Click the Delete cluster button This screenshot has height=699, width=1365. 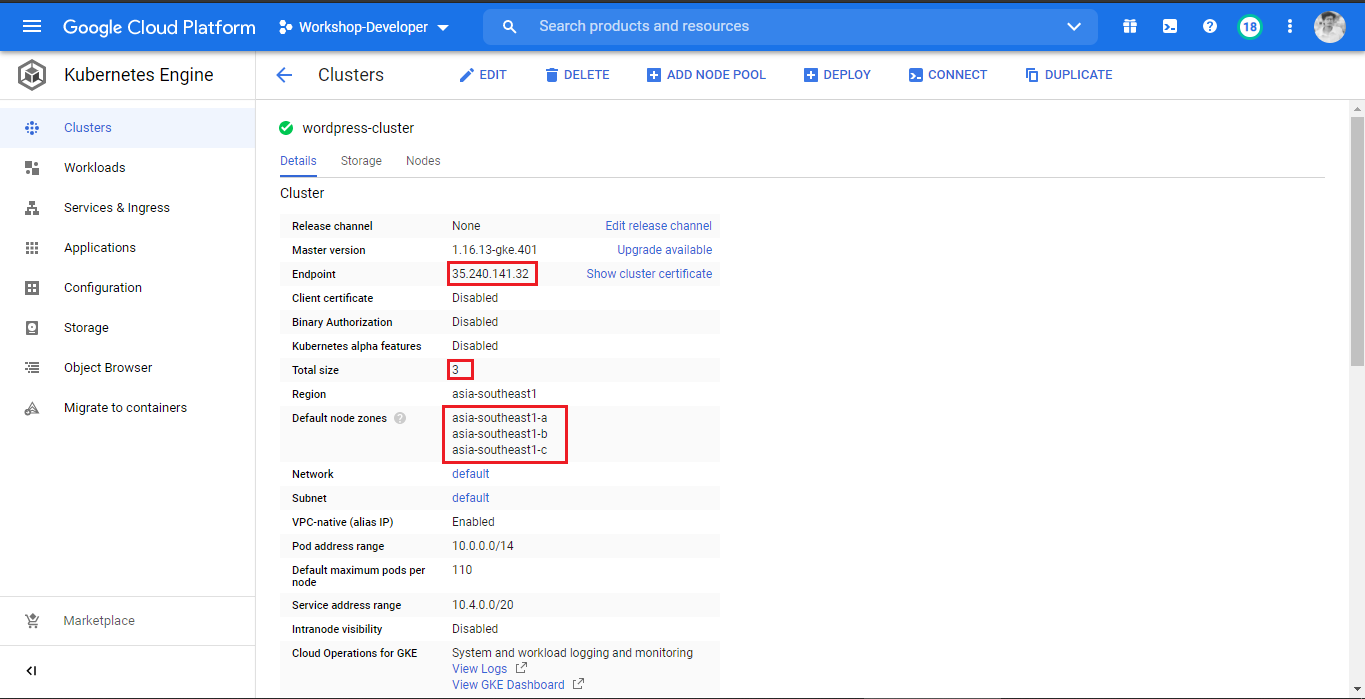coord(577,75)
